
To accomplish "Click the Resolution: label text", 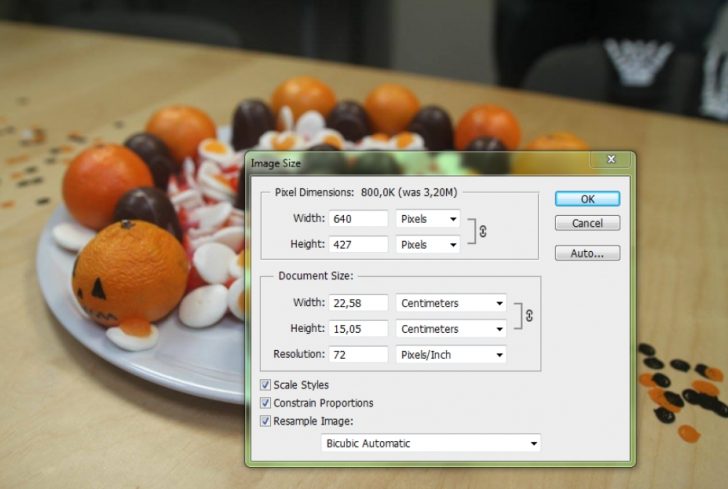I will coord(299,354).
